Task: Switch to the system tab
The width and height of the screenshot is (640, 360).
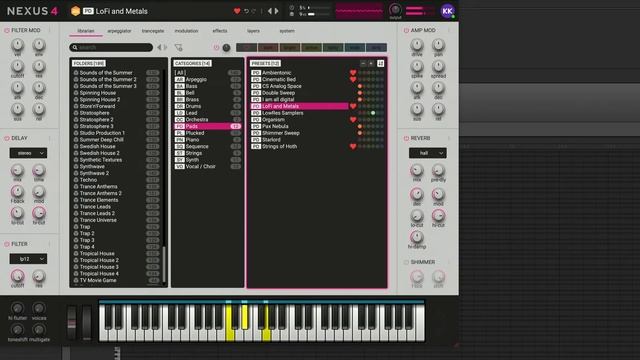Action: [x=287, y=31]
